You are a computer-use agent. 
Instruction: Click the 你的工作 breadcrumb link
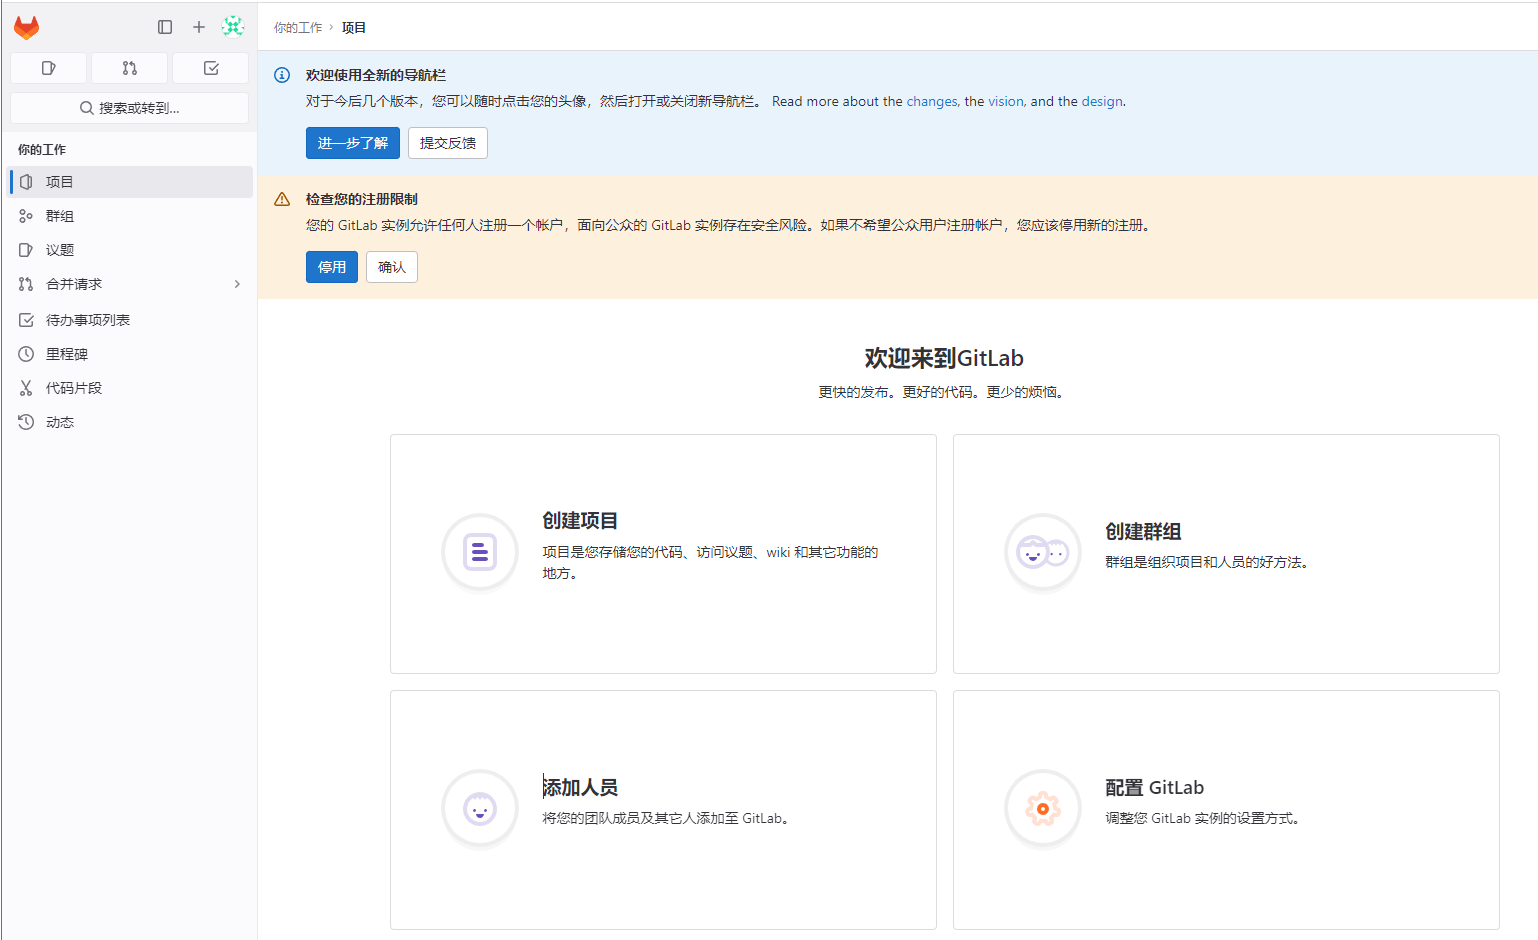(x=298, y=28)
